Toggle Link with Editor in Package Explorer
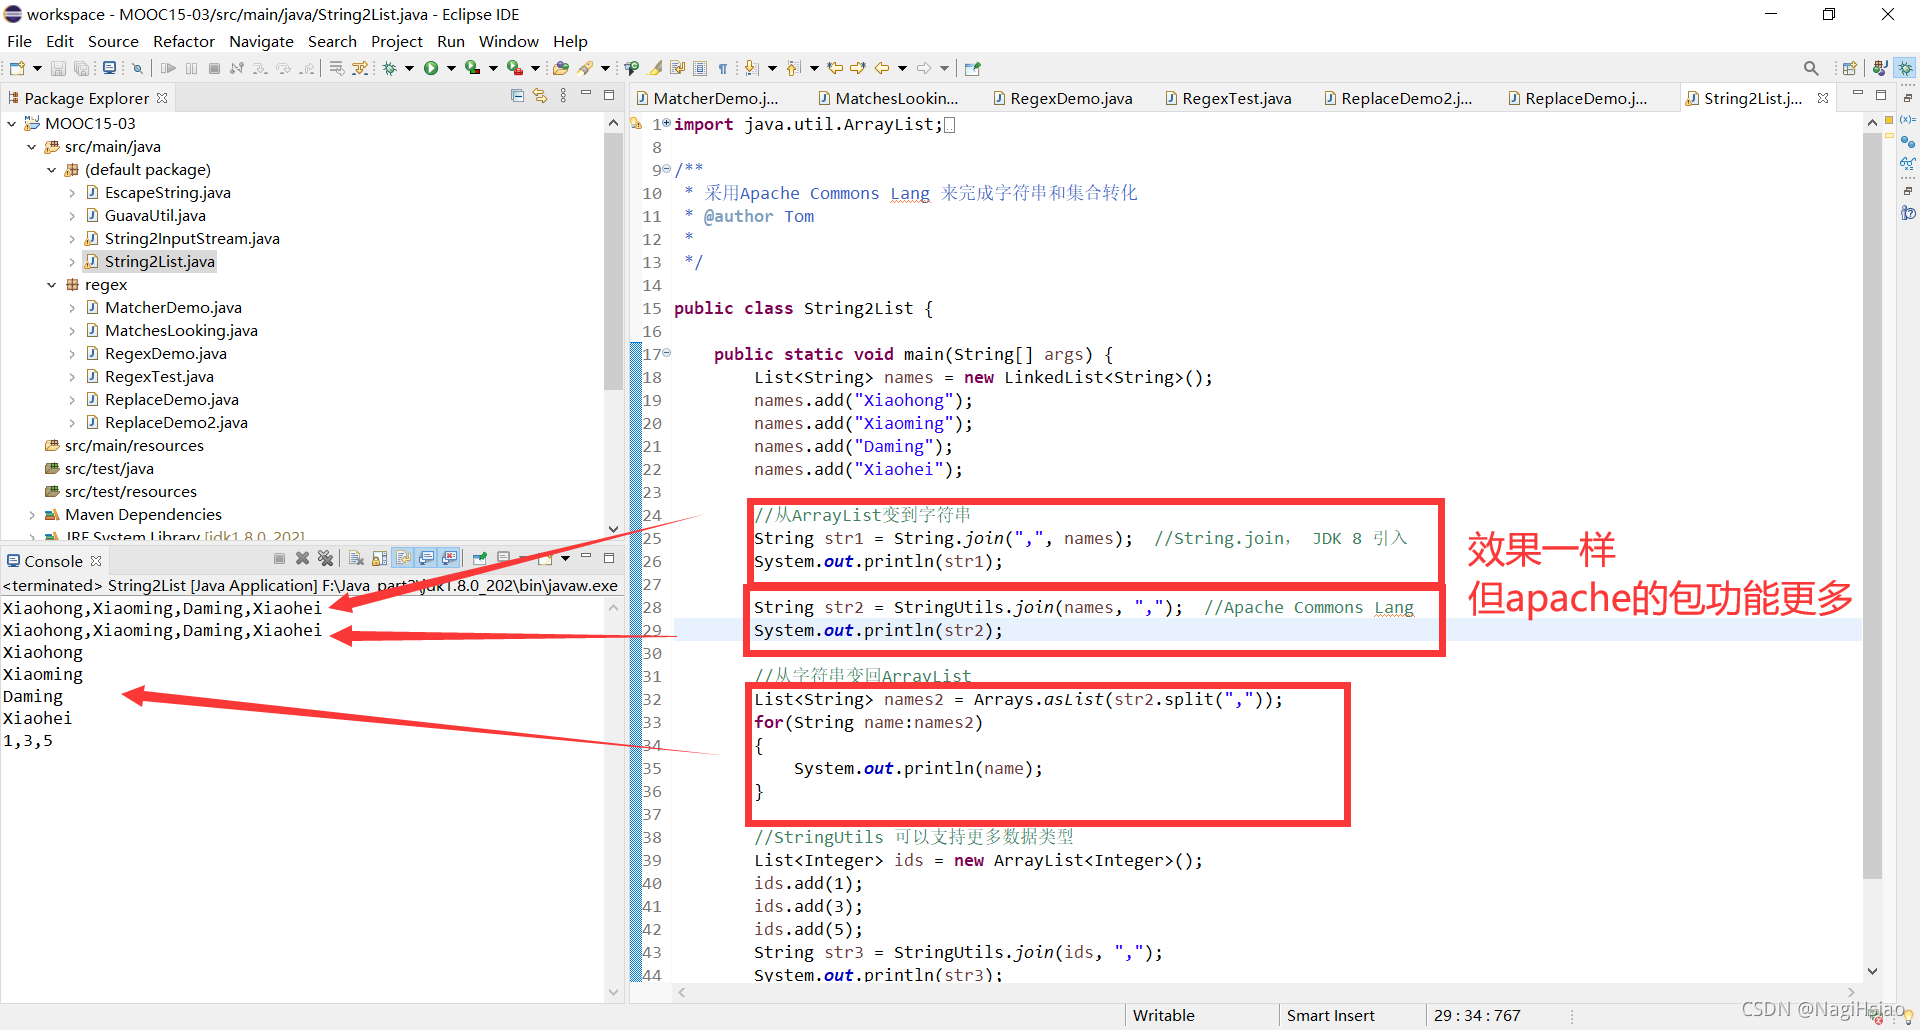The width and height of the screenshot is (1920, 1030). (x=540, y=96)
